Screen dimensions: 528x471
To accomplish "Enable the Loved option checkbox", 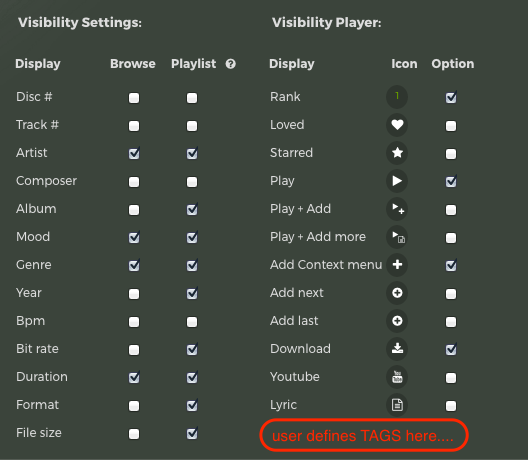I will (451, 126).
